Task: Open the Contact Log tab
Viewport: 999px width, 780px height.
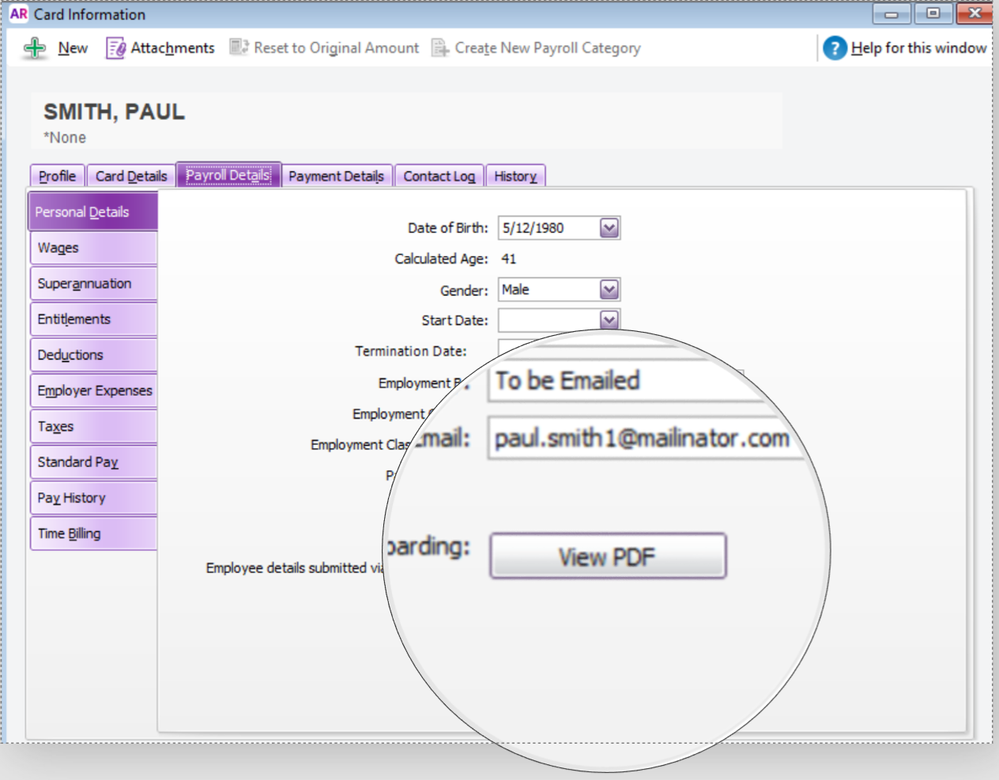Action: [x=439, y=176]
